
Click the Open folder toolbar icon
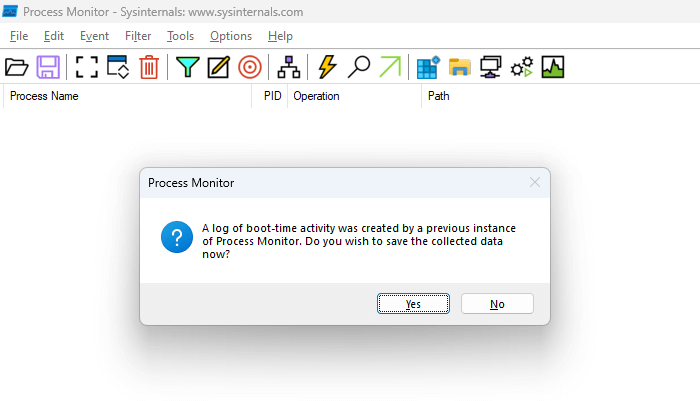pyautogui.click(x=17, y=67)
